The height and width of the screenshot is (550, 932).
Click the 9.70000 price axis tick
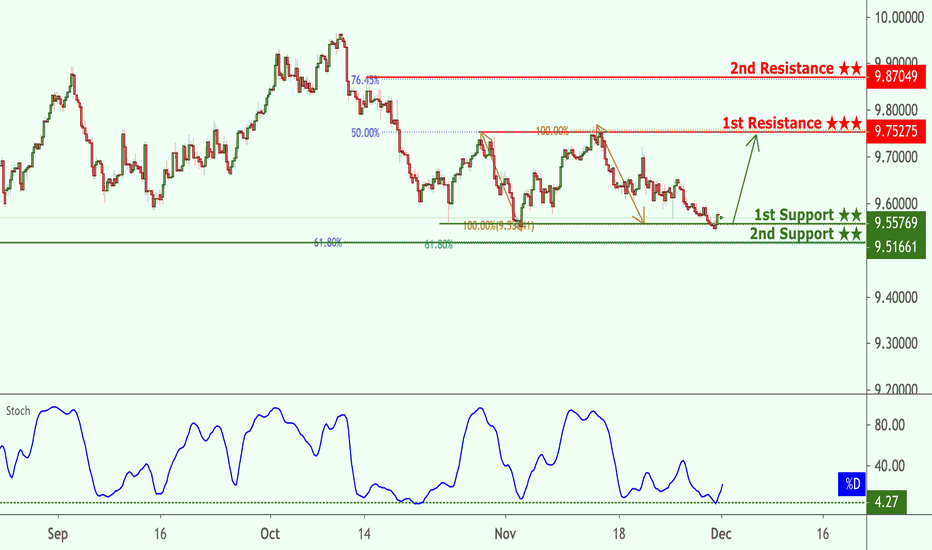click(x=896, y=157)
